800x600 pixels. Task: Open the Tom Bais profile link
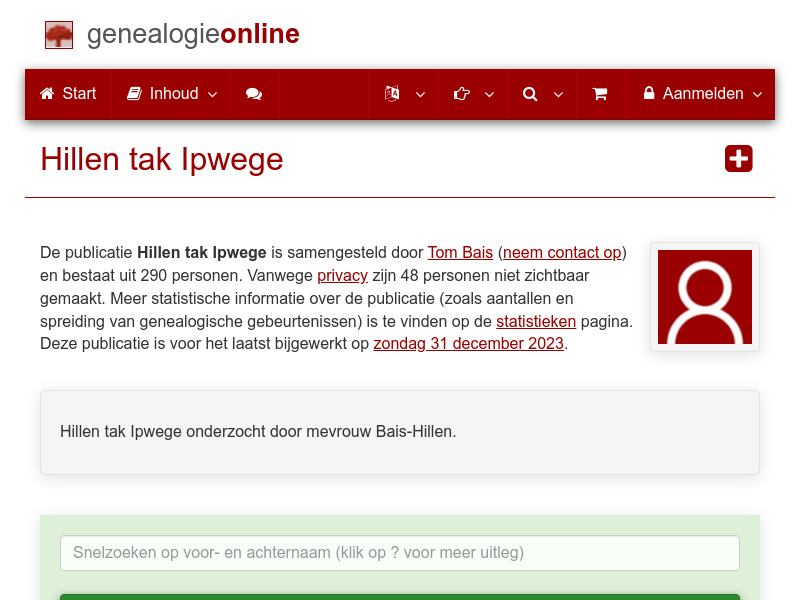click(460, 252)
